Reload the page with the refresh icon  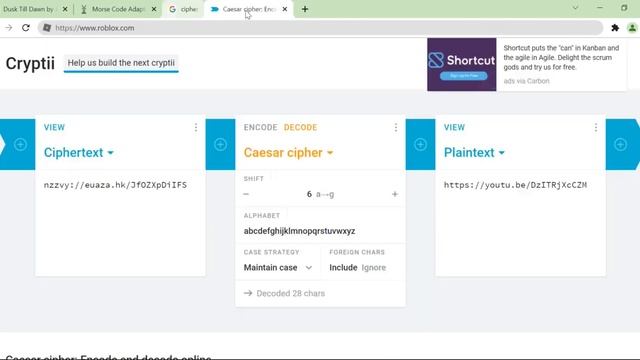[x=26, y=28]
